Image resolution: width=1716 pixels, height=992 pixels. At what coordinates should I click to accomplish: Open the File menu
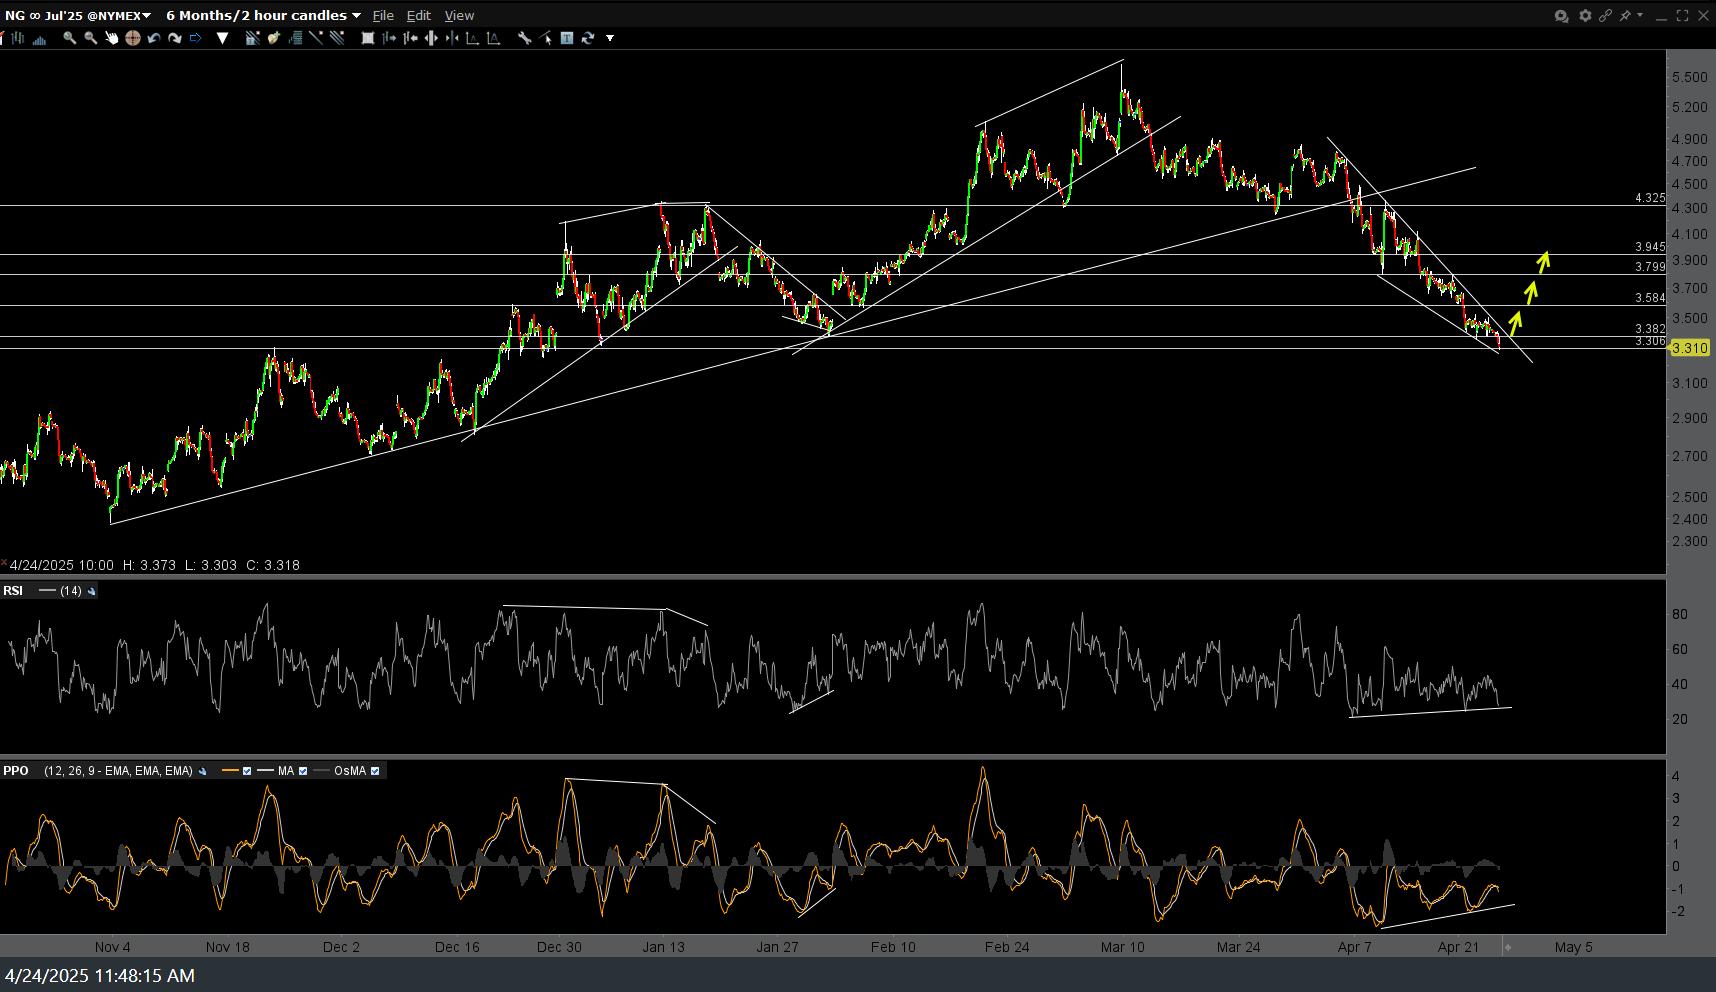[383, 15]
